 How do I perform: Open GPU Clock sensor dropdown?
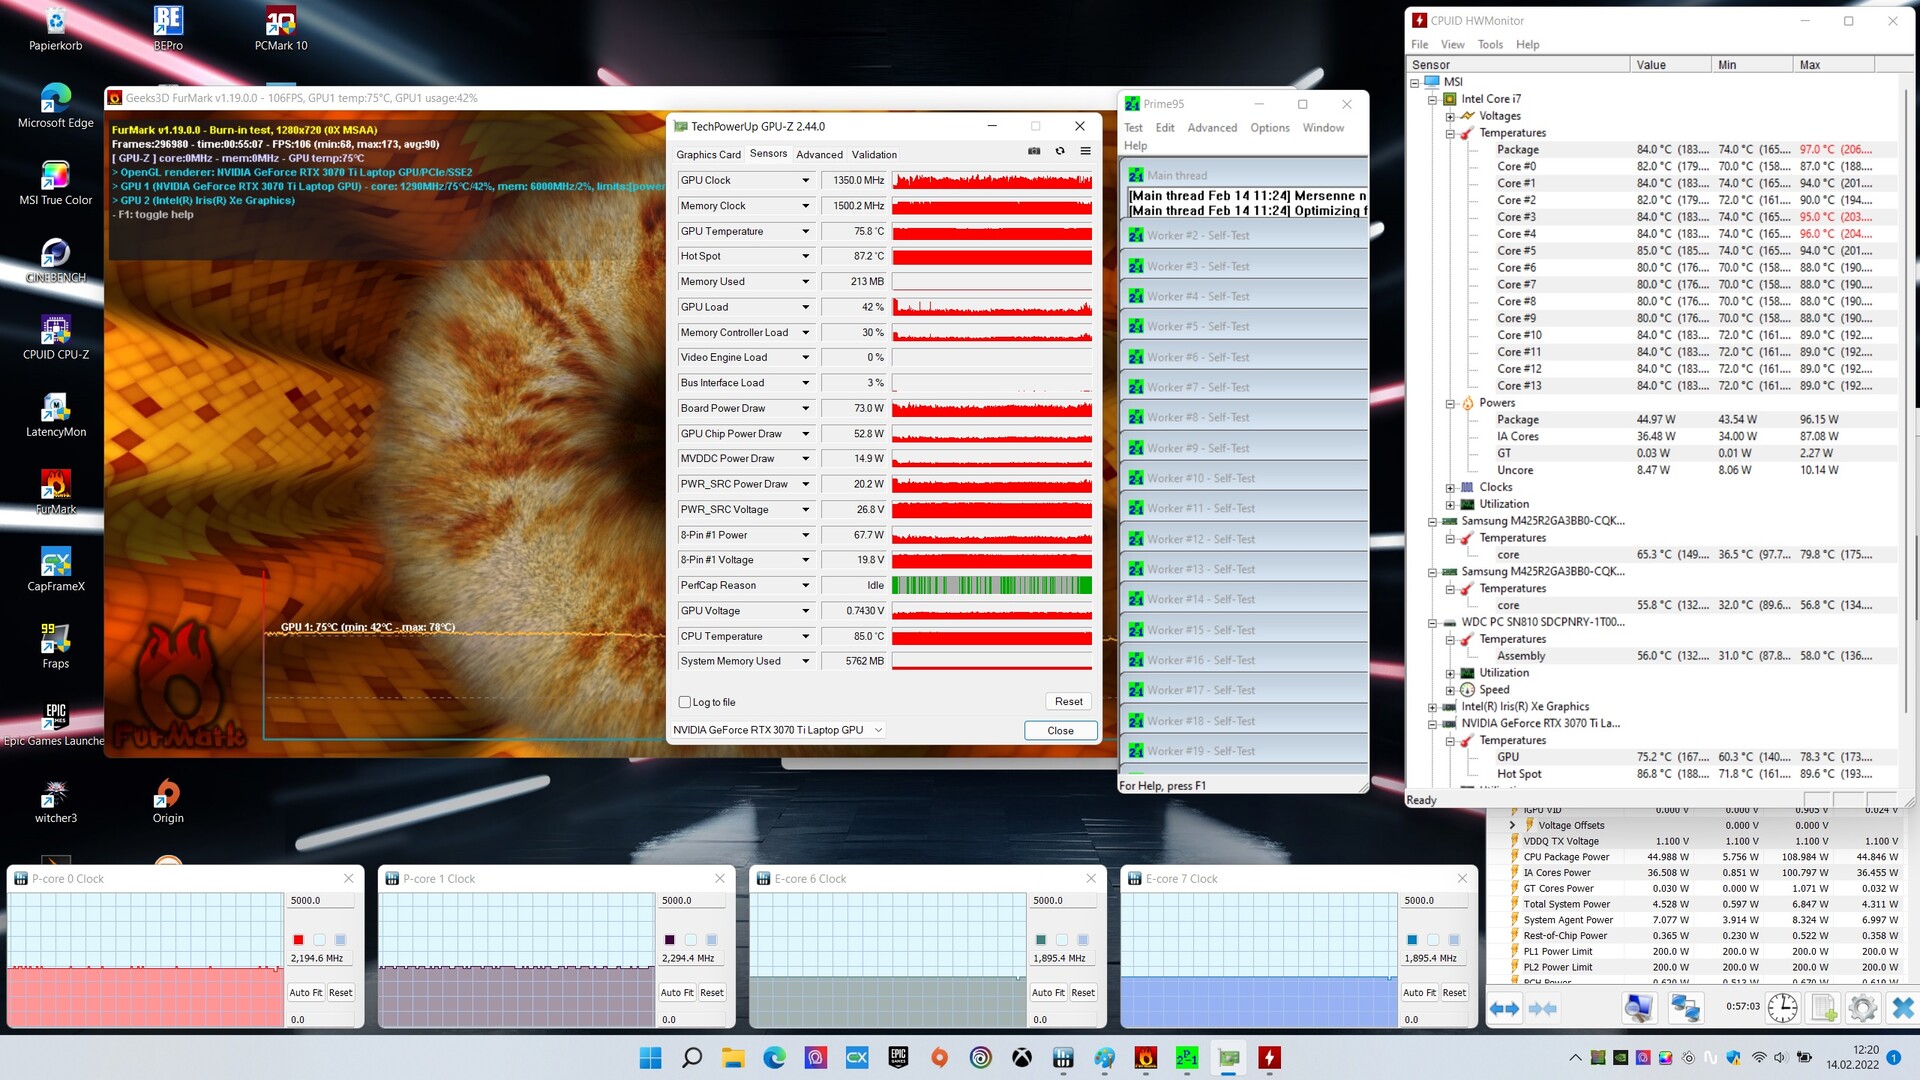pos(805,180)
